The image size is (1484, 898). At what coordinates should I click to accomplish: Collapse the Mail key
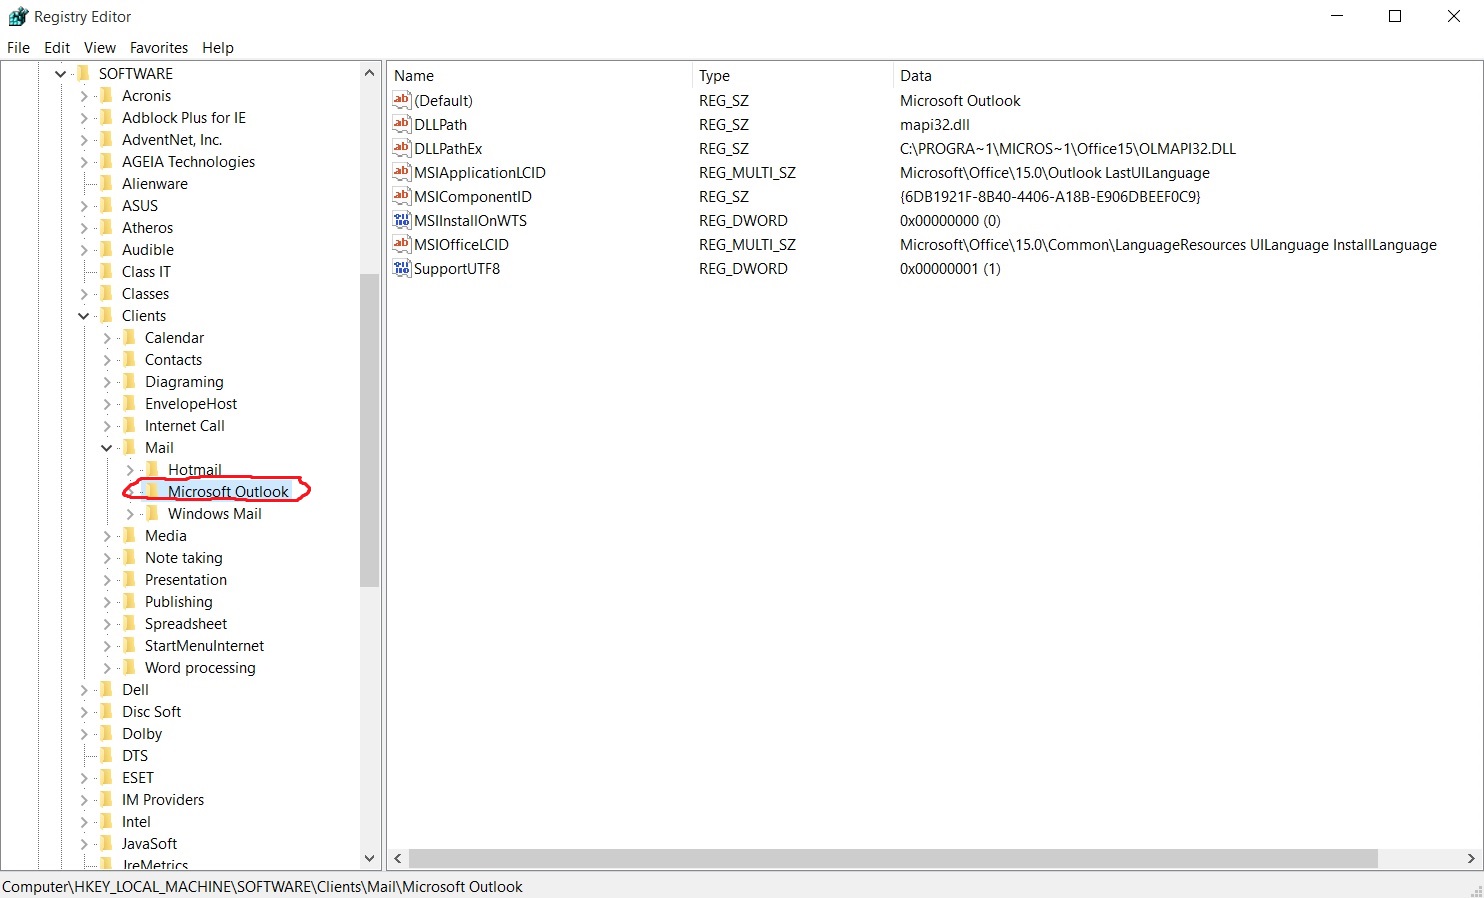[106, 448]
